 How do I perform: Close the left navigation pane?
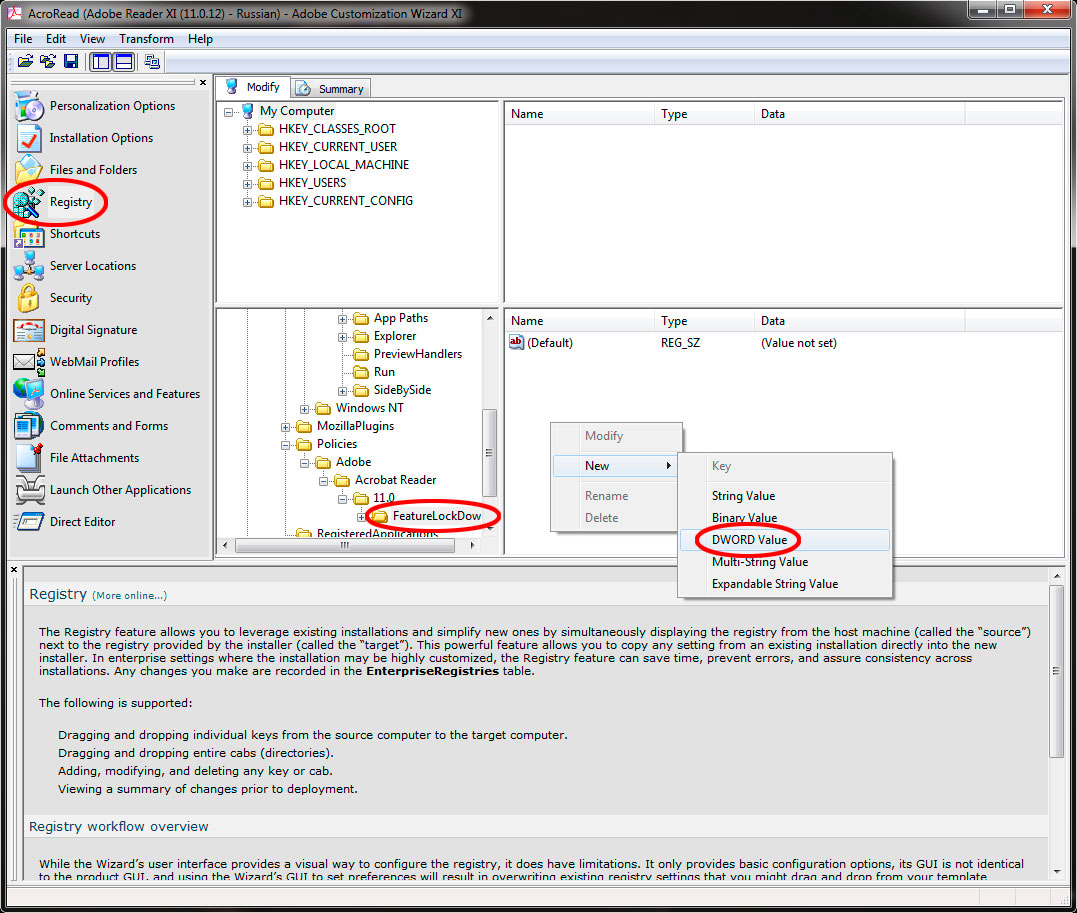click(203, 82)
